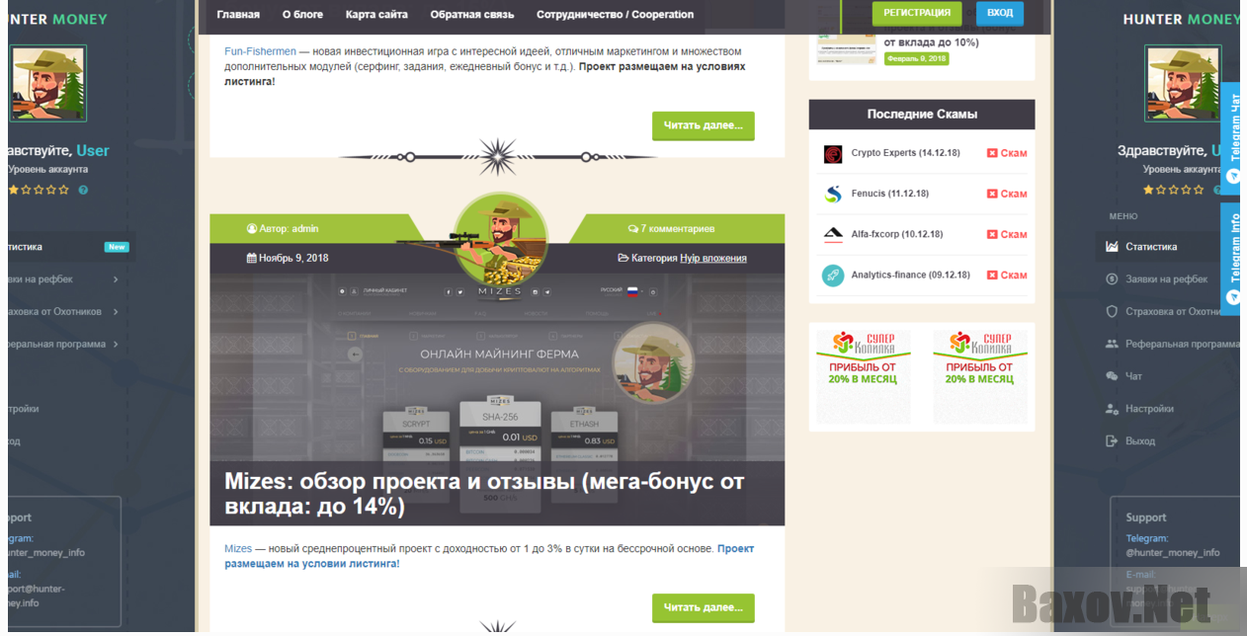Click the Crypto Experts logo icon
Viewport: 1247px width, 636px height.
tap(833, 154)
